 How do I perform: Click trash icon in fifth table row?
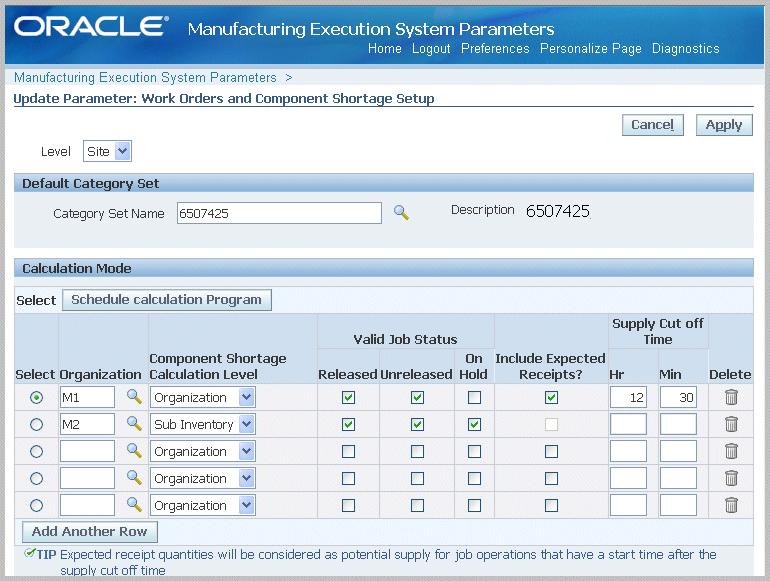tap(731, 505)
